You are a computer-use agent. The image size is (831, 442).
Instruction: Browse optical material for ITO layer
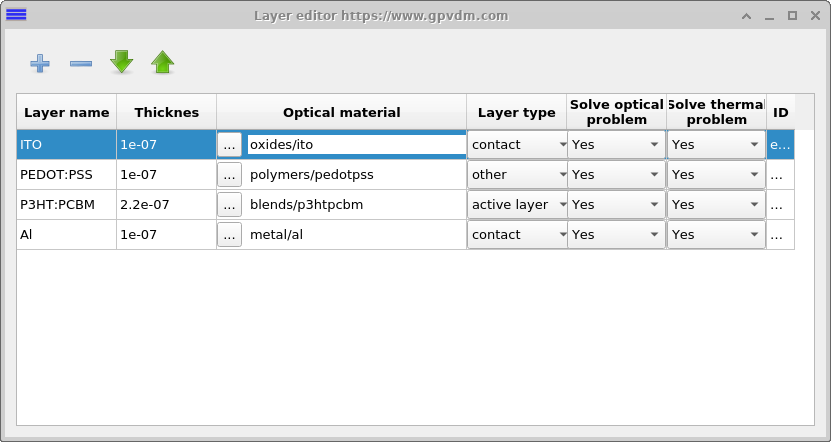[230, 145]
